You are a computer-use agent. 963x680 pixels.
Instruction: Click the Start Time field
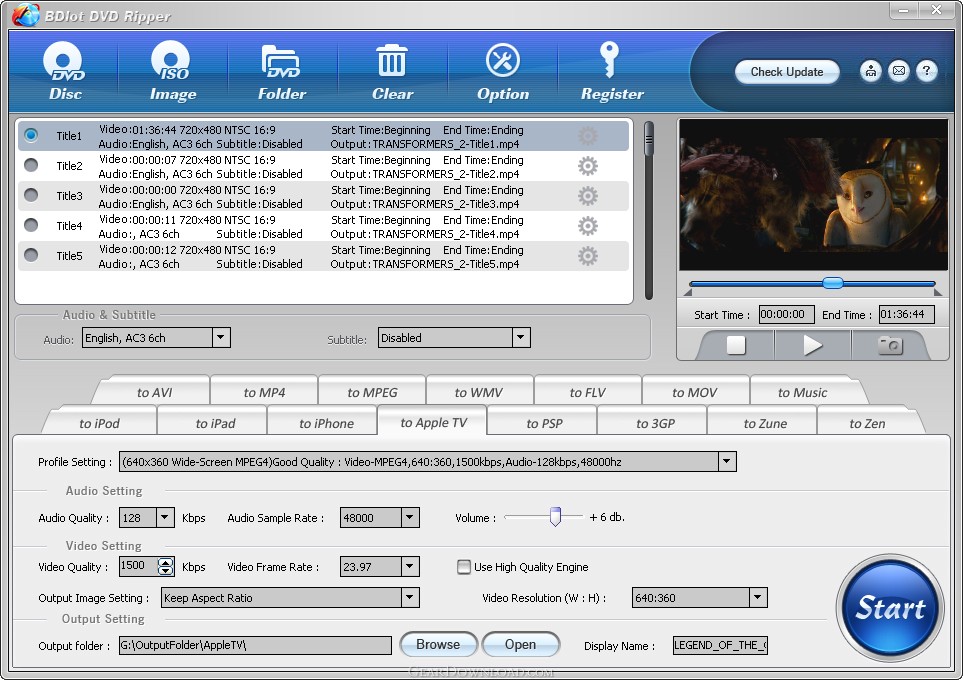click(x=786, y=315)
